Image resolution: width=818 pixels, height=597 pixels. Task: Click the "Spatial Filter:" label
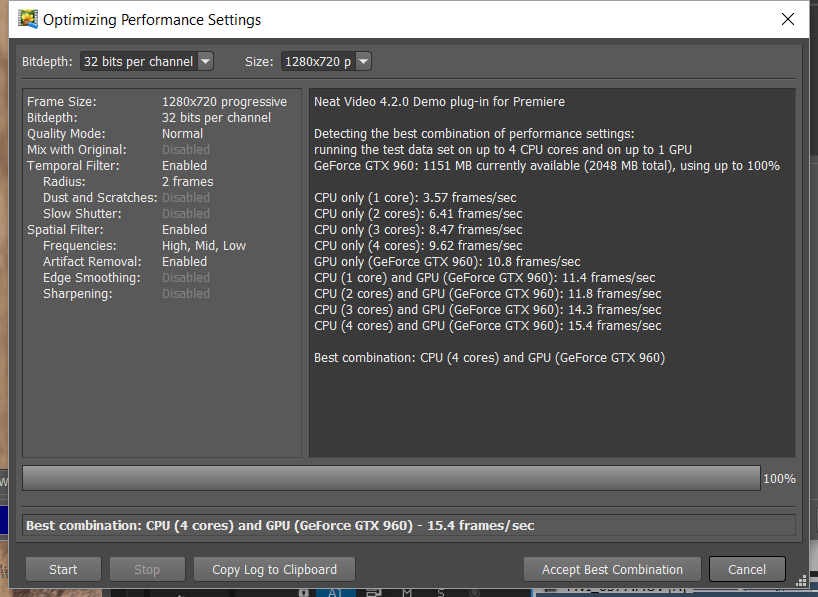pos(65,230)
